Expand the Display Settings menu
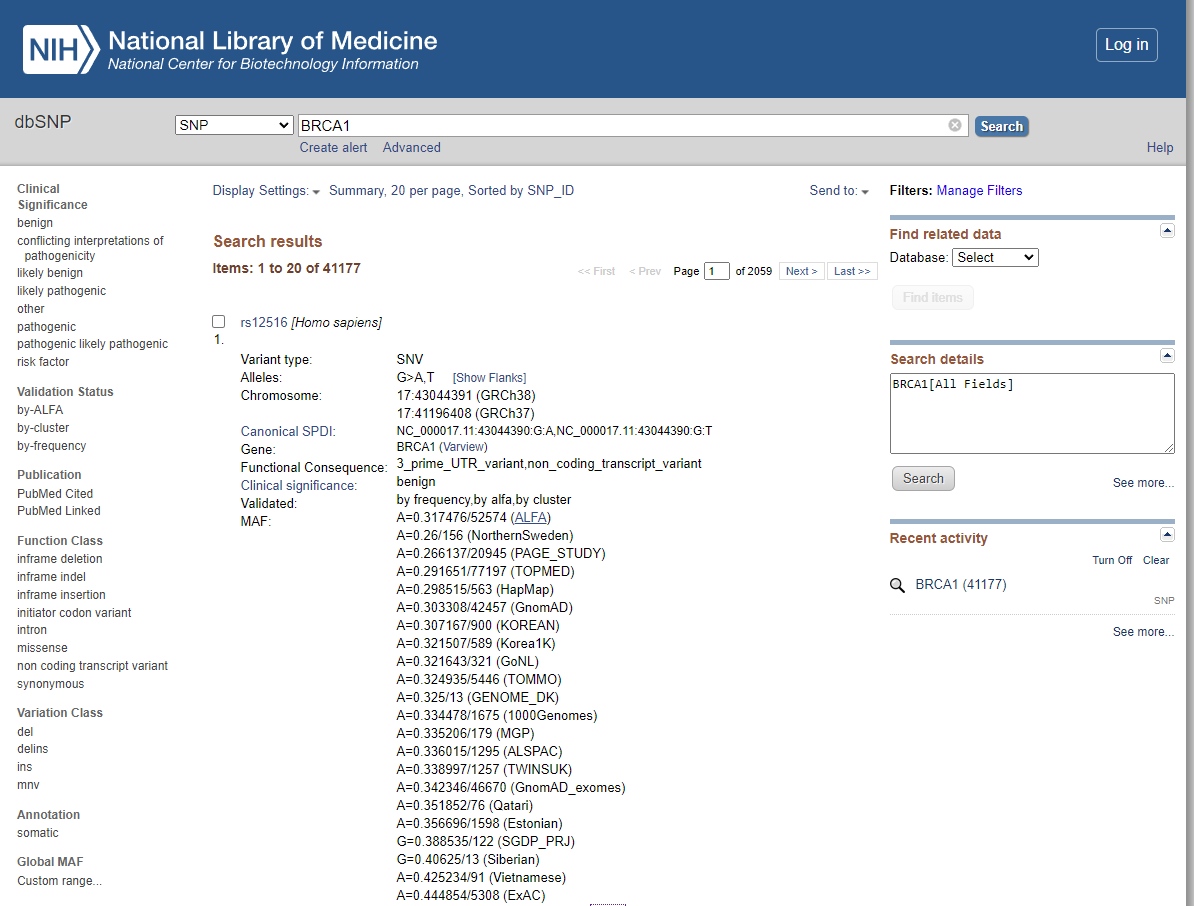 [266, 191]
